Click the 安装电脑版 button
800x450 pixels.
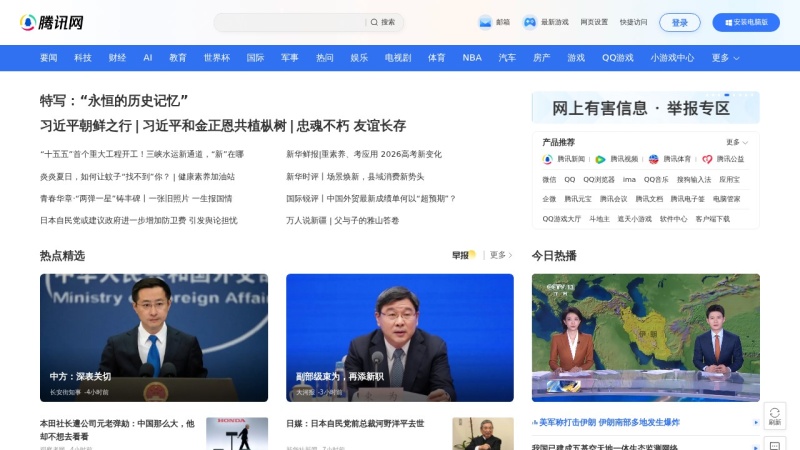[746, 22]
